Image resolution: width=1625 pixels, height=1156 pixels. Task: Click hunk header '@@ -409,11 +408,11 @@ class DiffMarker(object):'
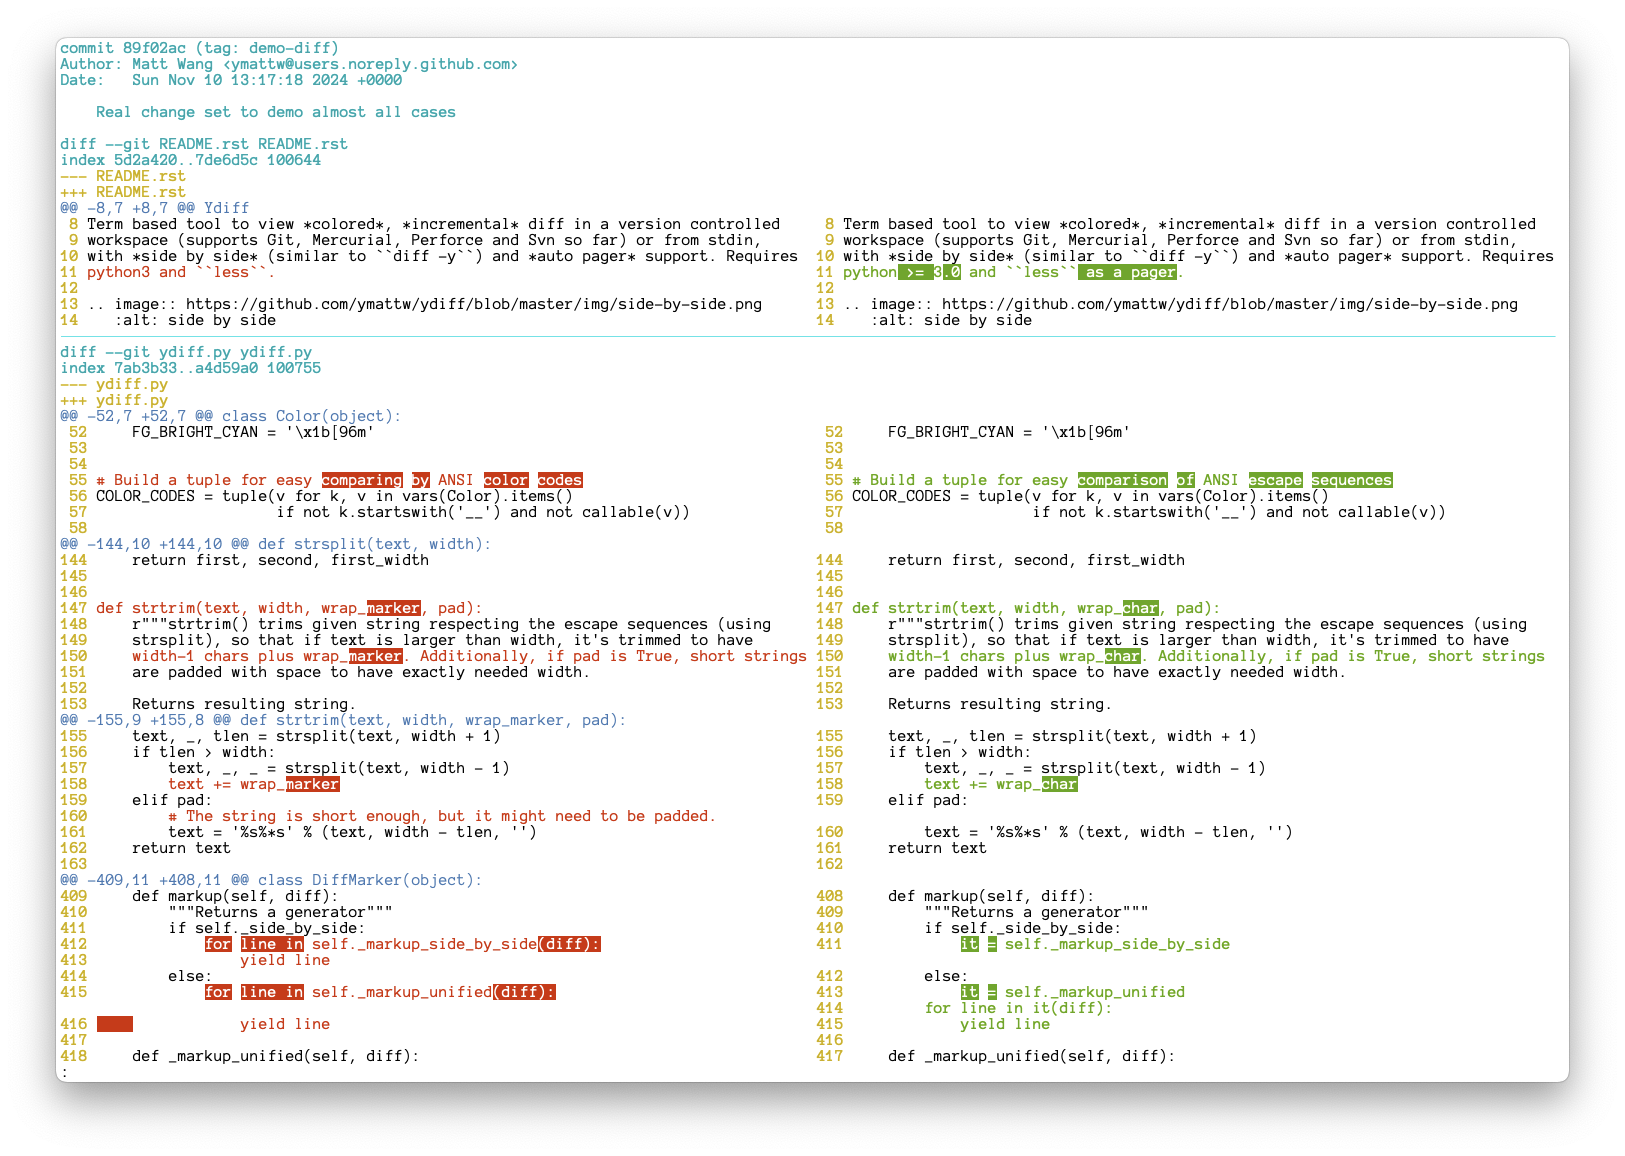pyautogui.click(x=271, y=880)
